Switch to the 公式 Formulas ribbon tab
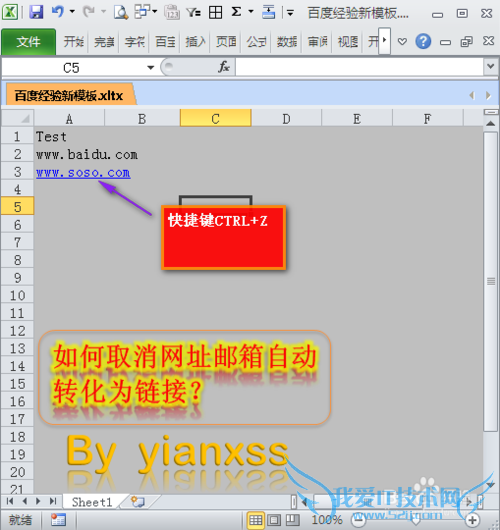 coord(257,42)
